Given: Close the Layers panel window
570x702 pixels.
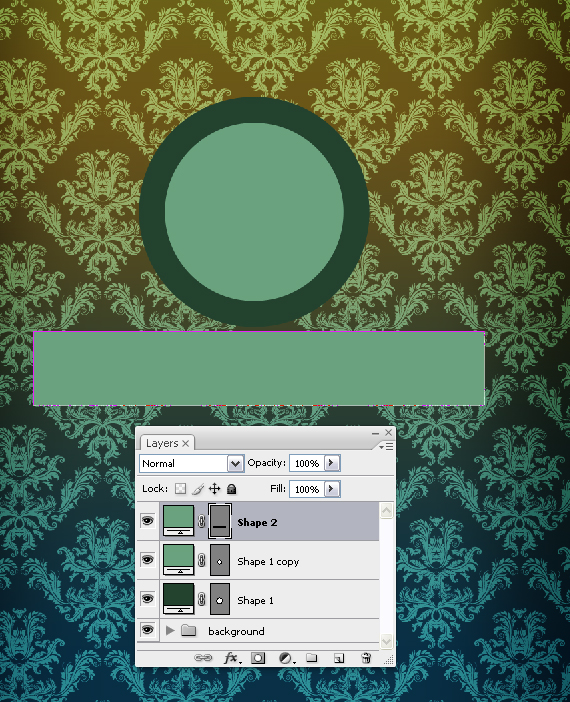Looking at the screenshot, I should [x=389, y=432].
